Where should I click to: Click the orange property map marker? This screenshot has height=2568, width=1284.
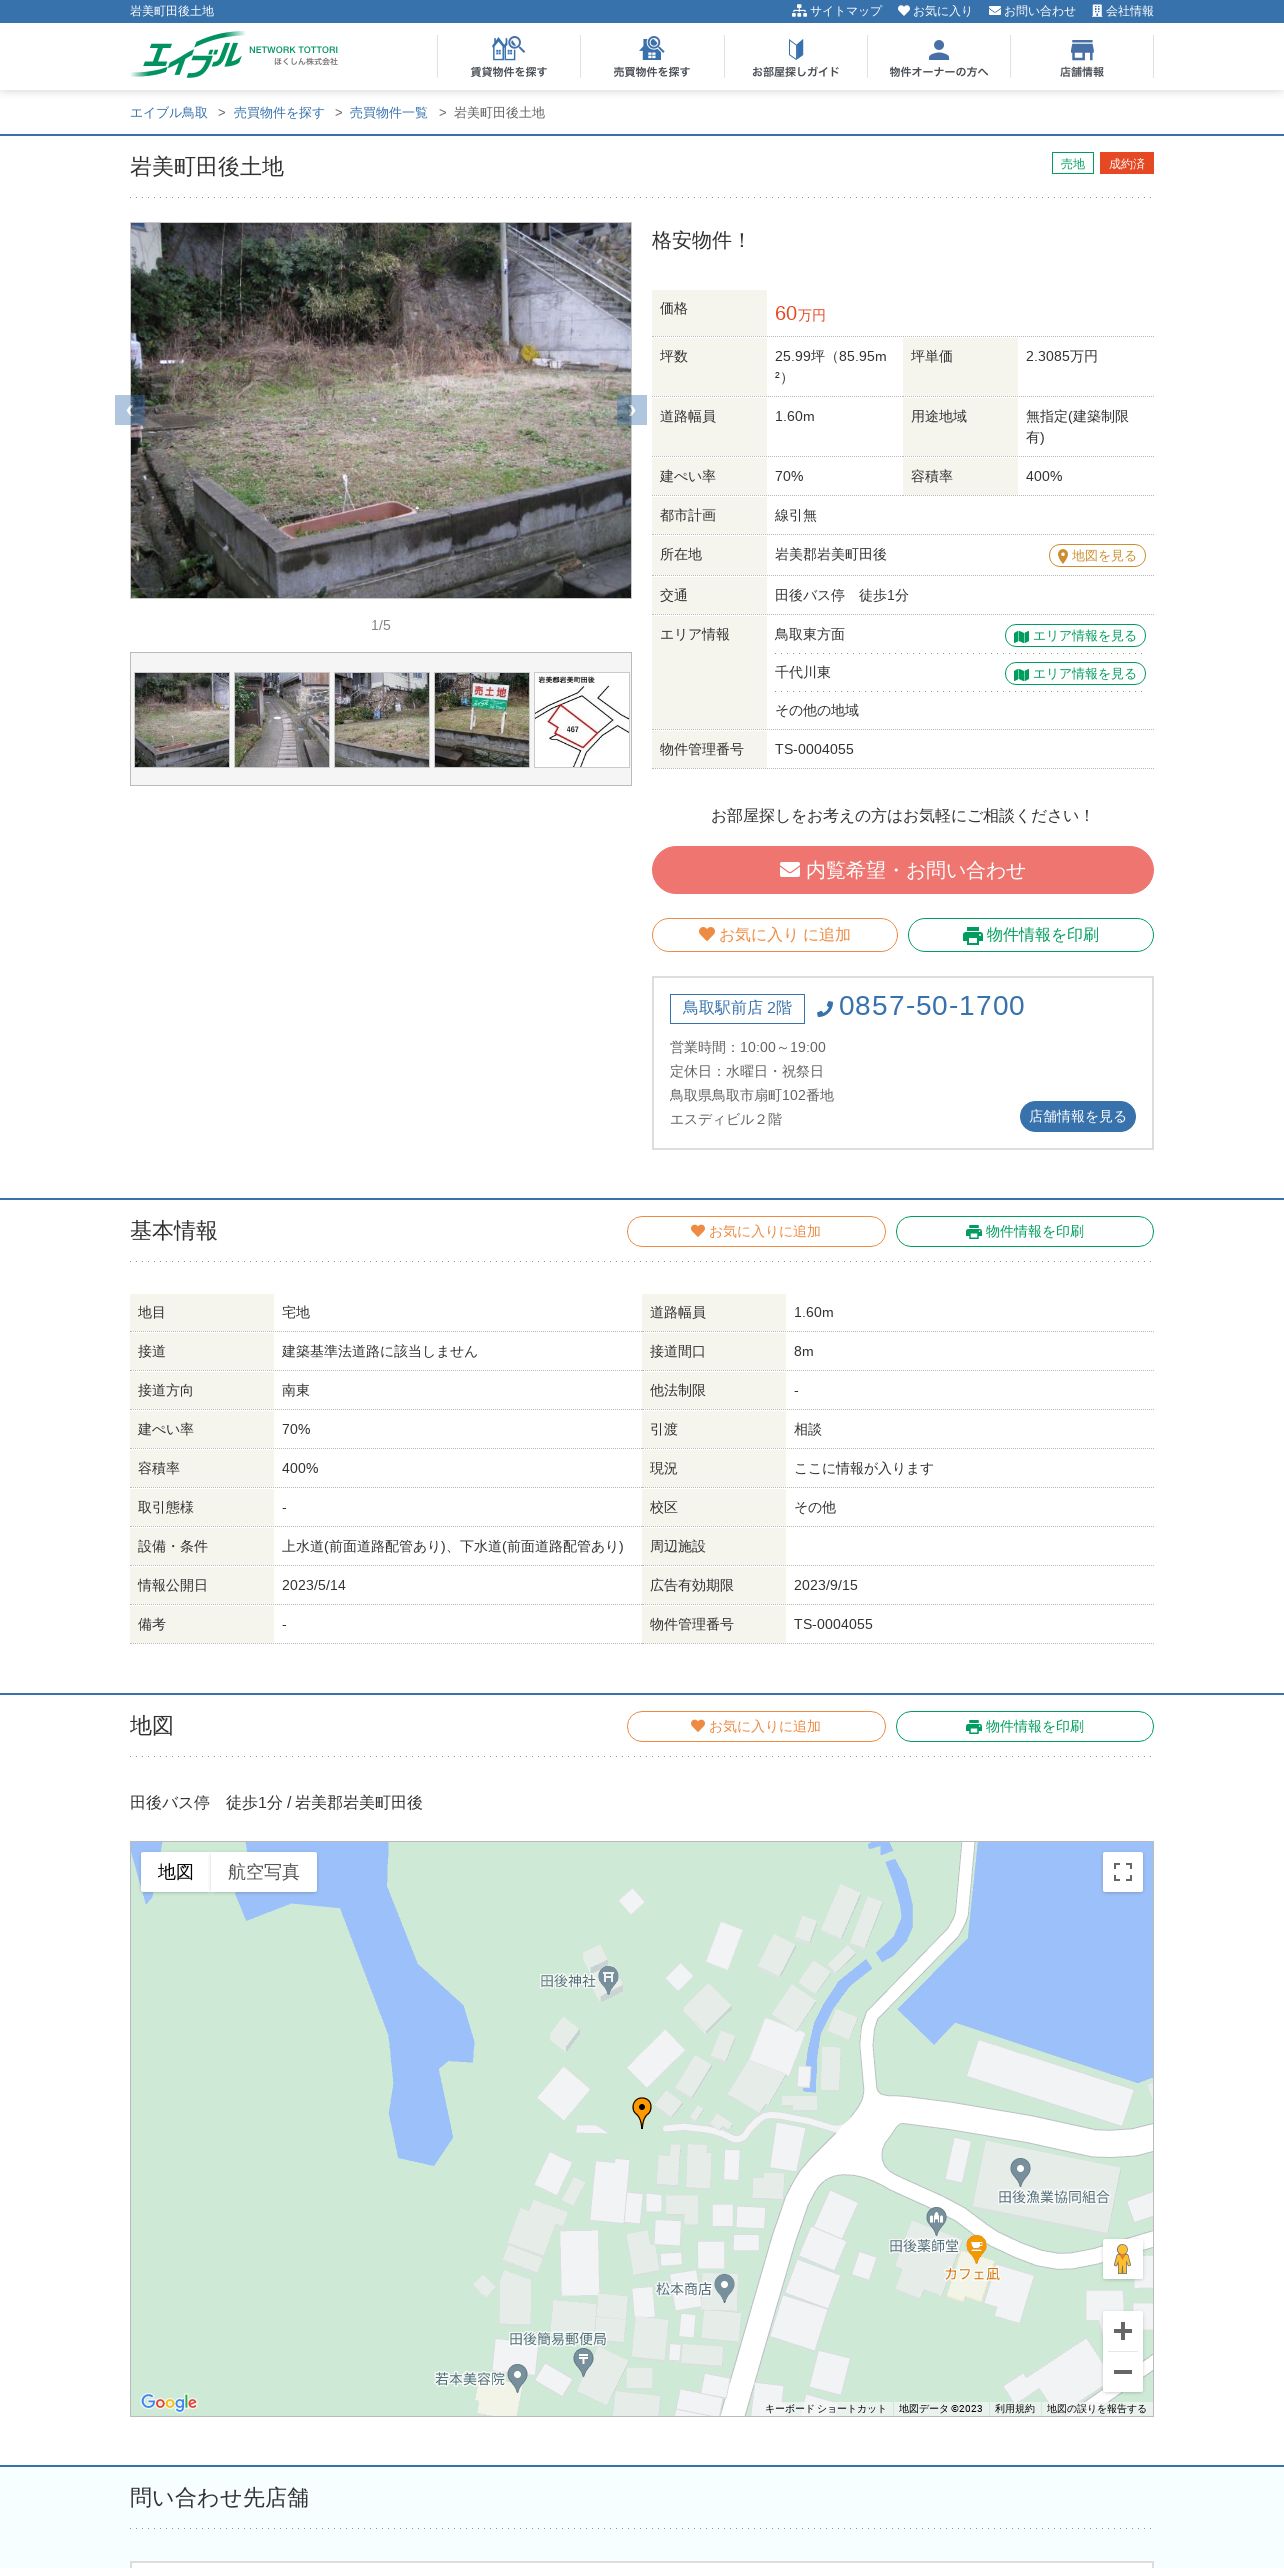tap(642, 2111)
